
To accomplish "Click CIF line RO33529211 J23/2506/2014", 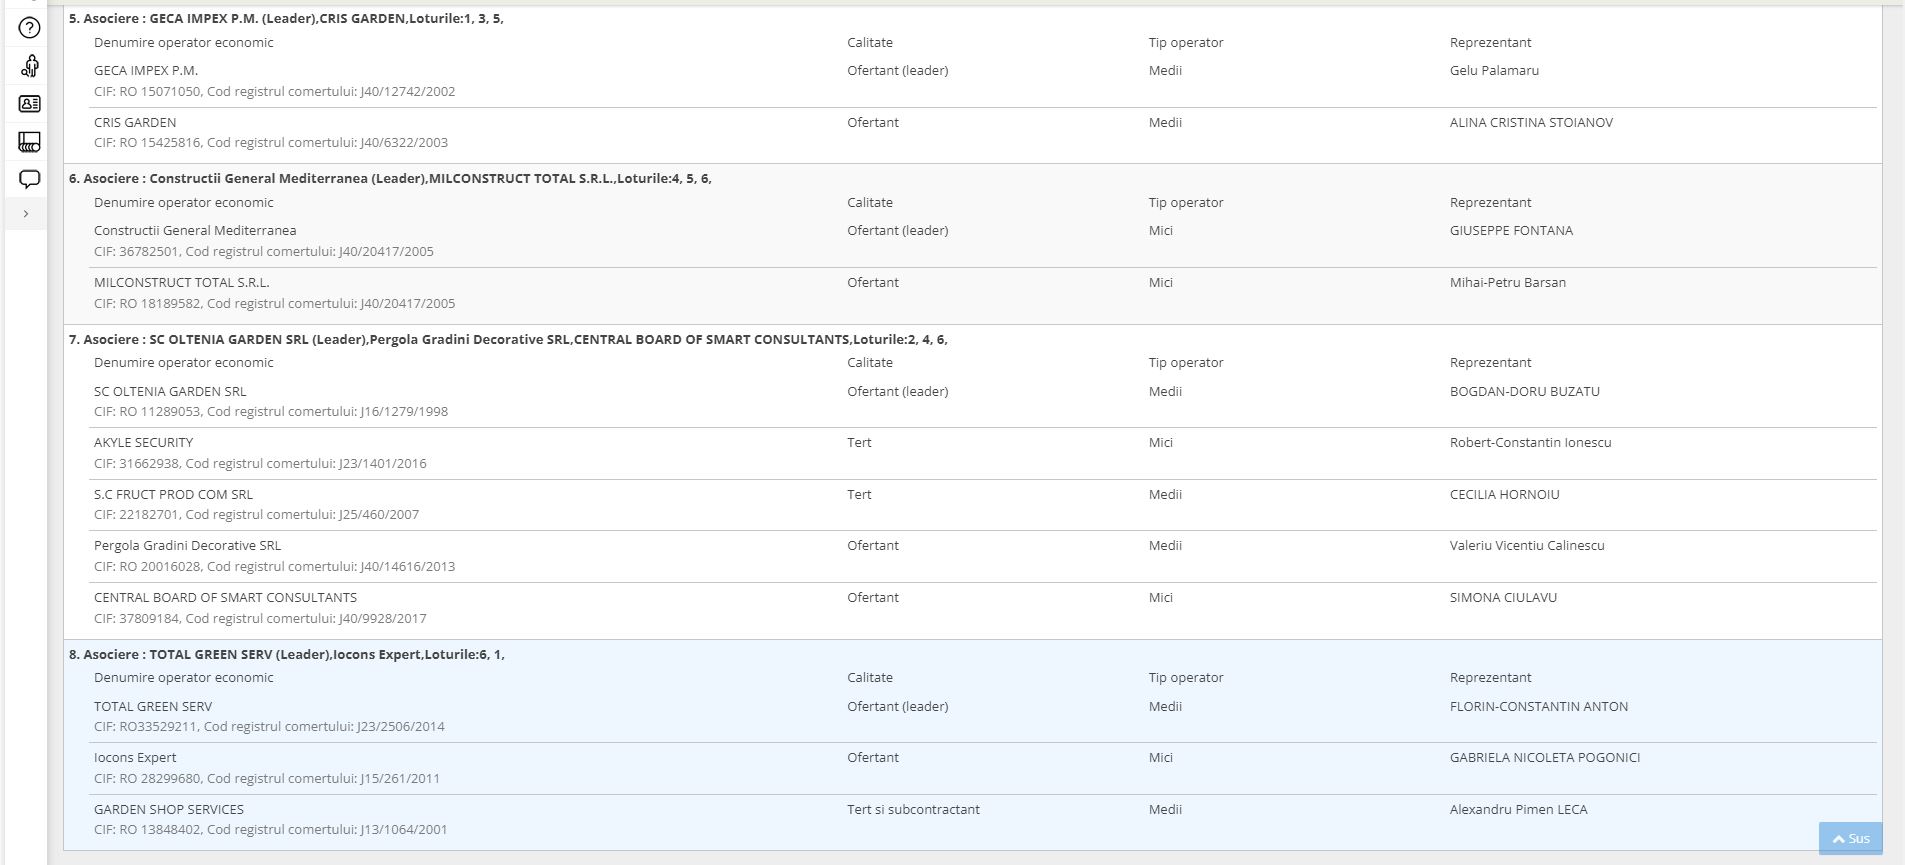I will click(x=269, y=726).
